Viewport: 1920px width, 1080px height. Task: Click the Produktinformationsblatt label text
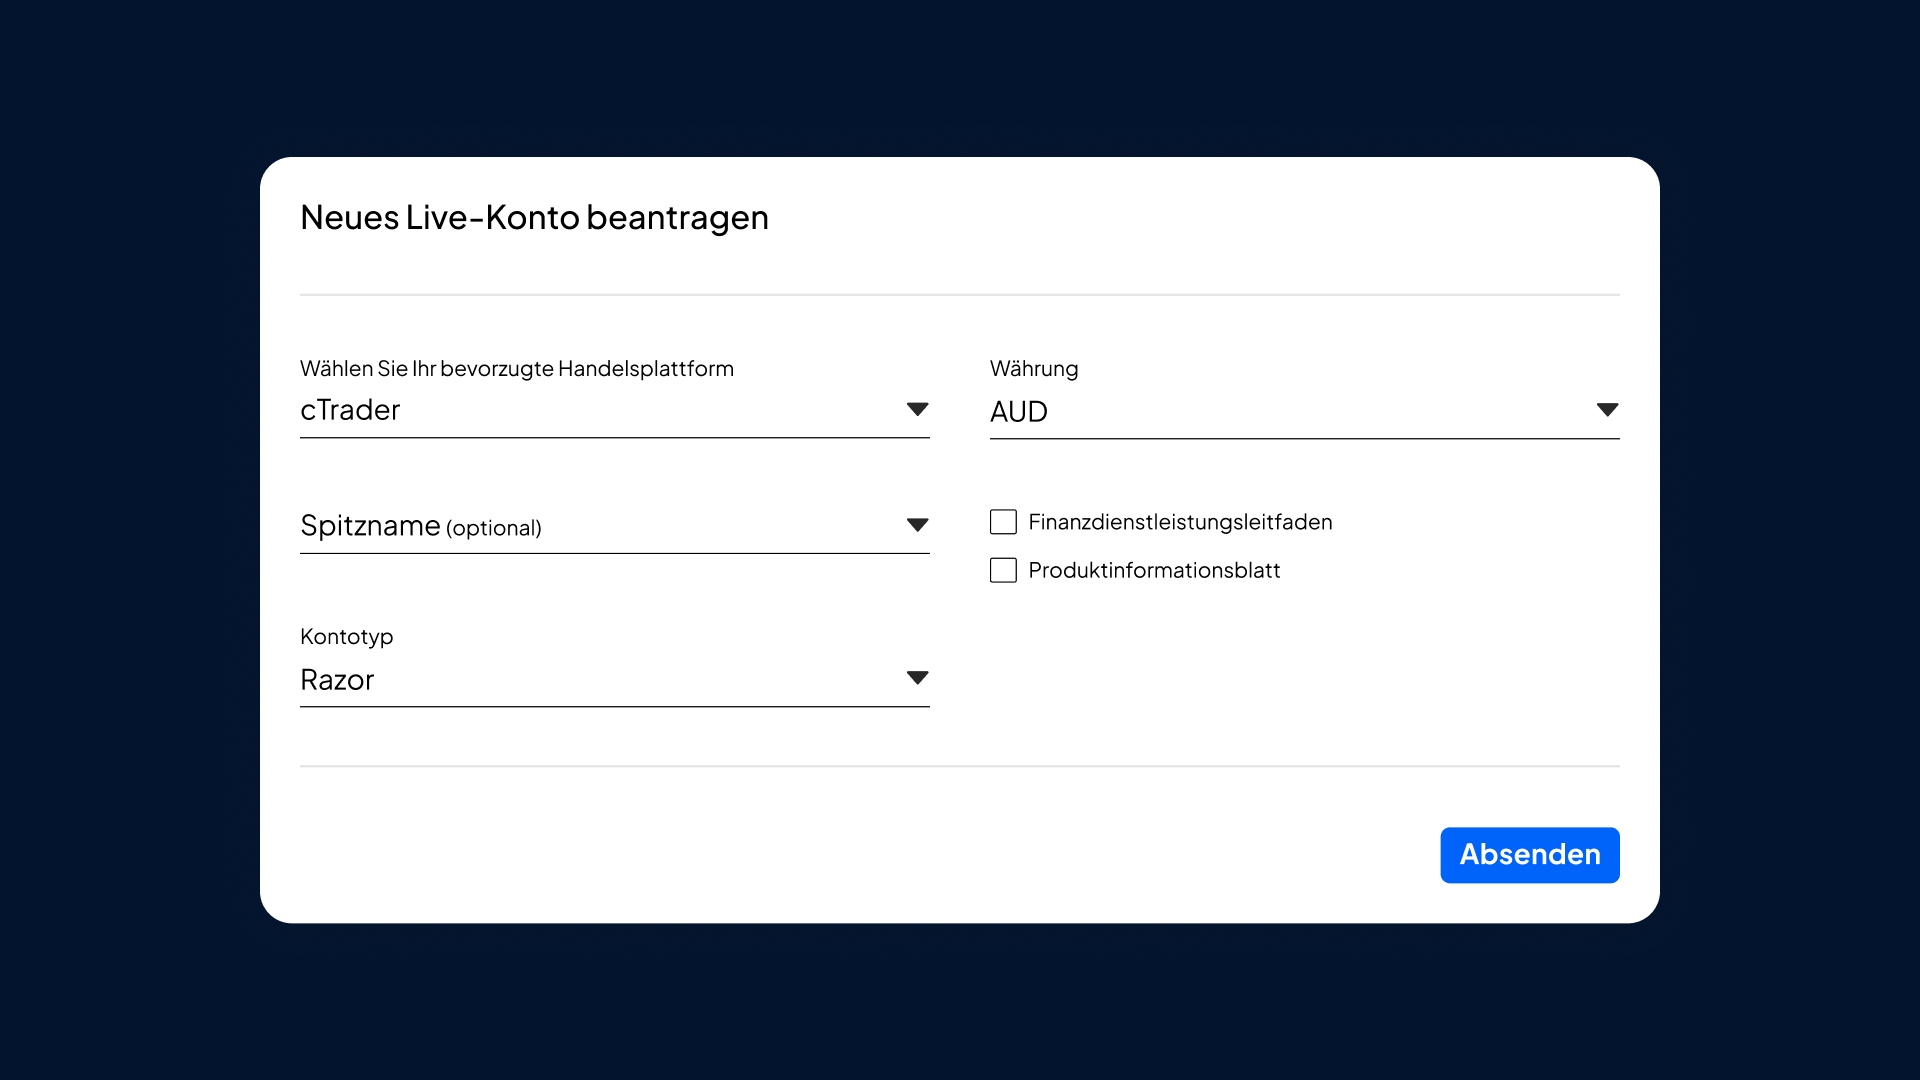coord(1154,570)
